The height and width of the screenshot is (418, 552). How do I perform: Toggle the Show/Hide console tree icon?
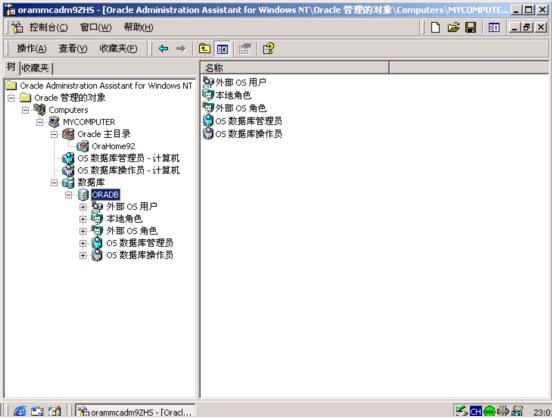pyautogui.click(x=222, y=49)
